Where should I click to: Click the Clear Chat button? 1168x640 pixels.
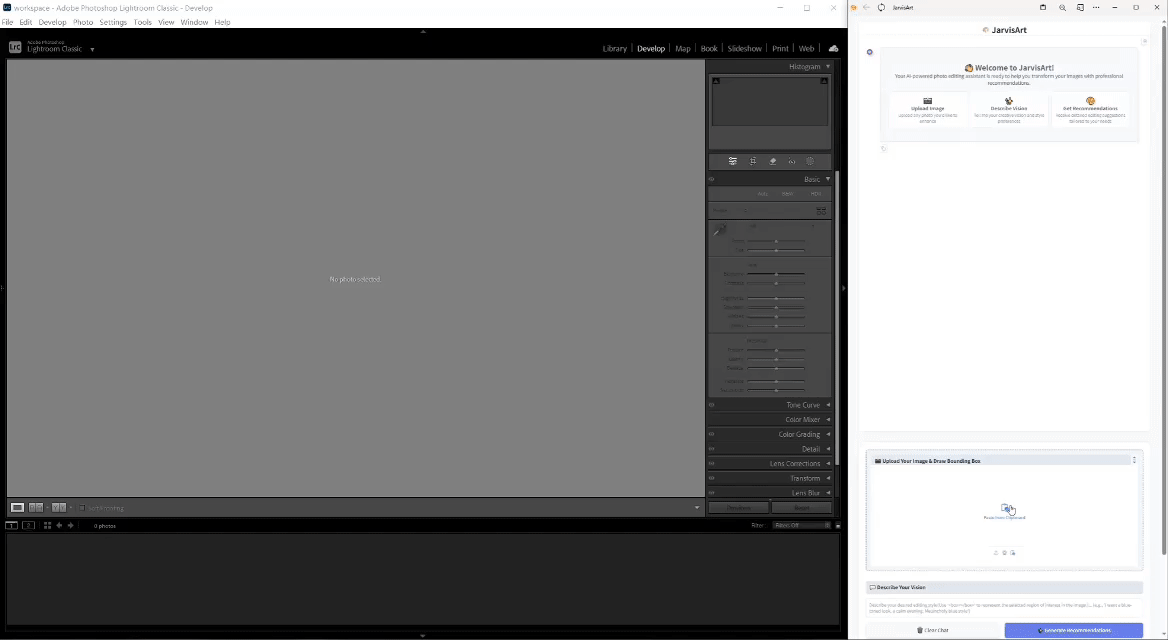935,630
